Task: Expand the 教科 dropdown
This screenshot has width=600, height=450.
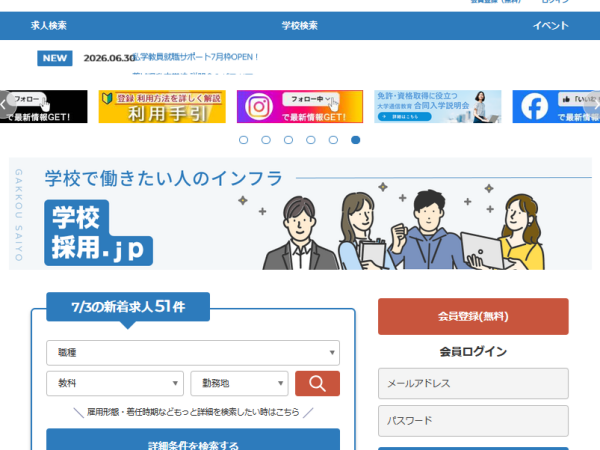Action: [115, 383]
